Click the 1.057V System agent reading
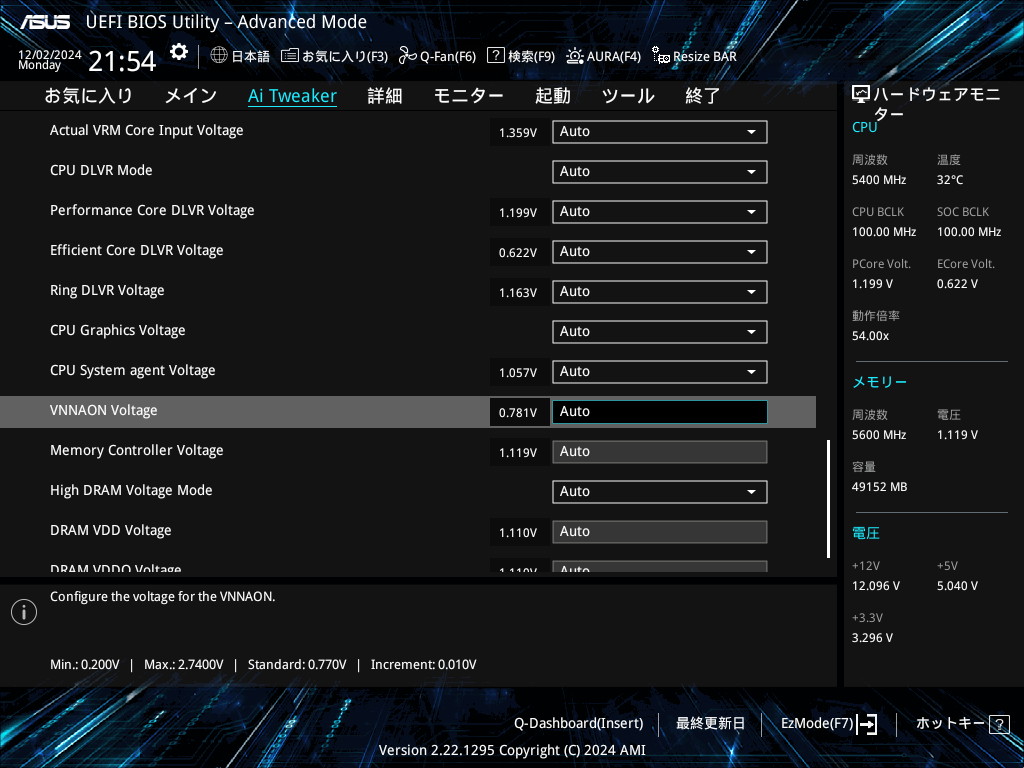This screenshot has width=1024, height=768. pos(518,373)
